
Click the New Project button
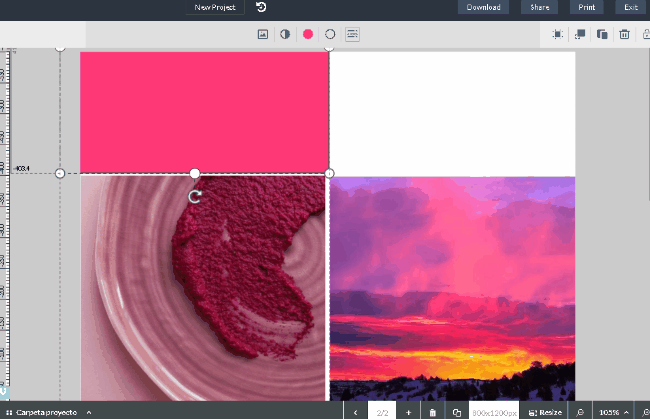coord(215,7)
